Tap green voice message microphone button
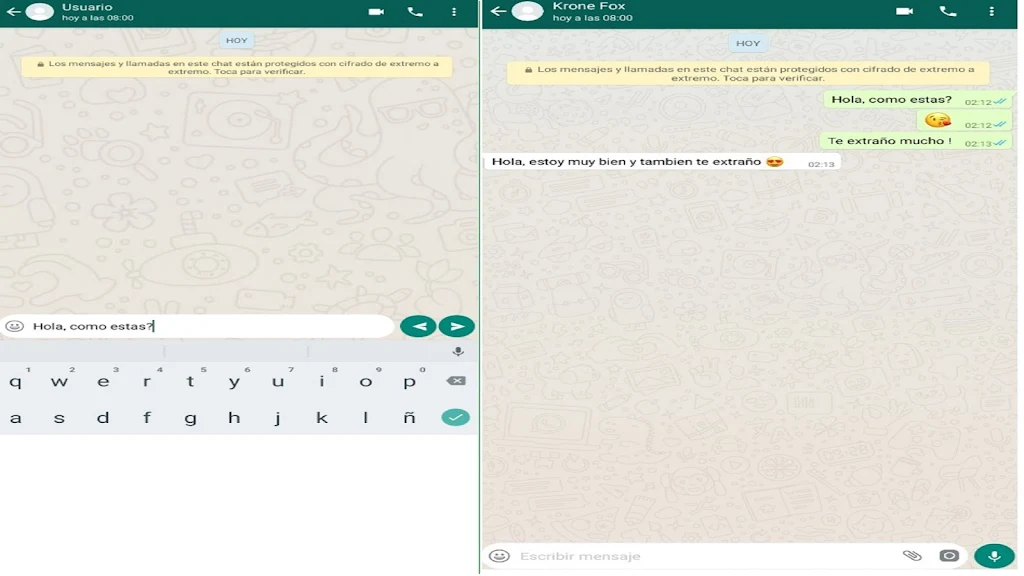 point(994,556)
